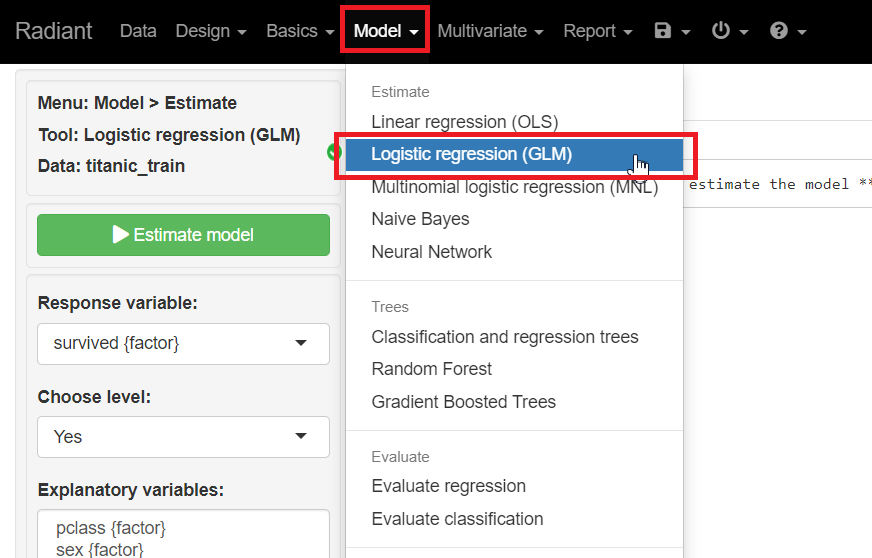Choose Multinomial logistic regression (MNL)
Viewport: 872px width, 558px height.
(x=514, y=187)
